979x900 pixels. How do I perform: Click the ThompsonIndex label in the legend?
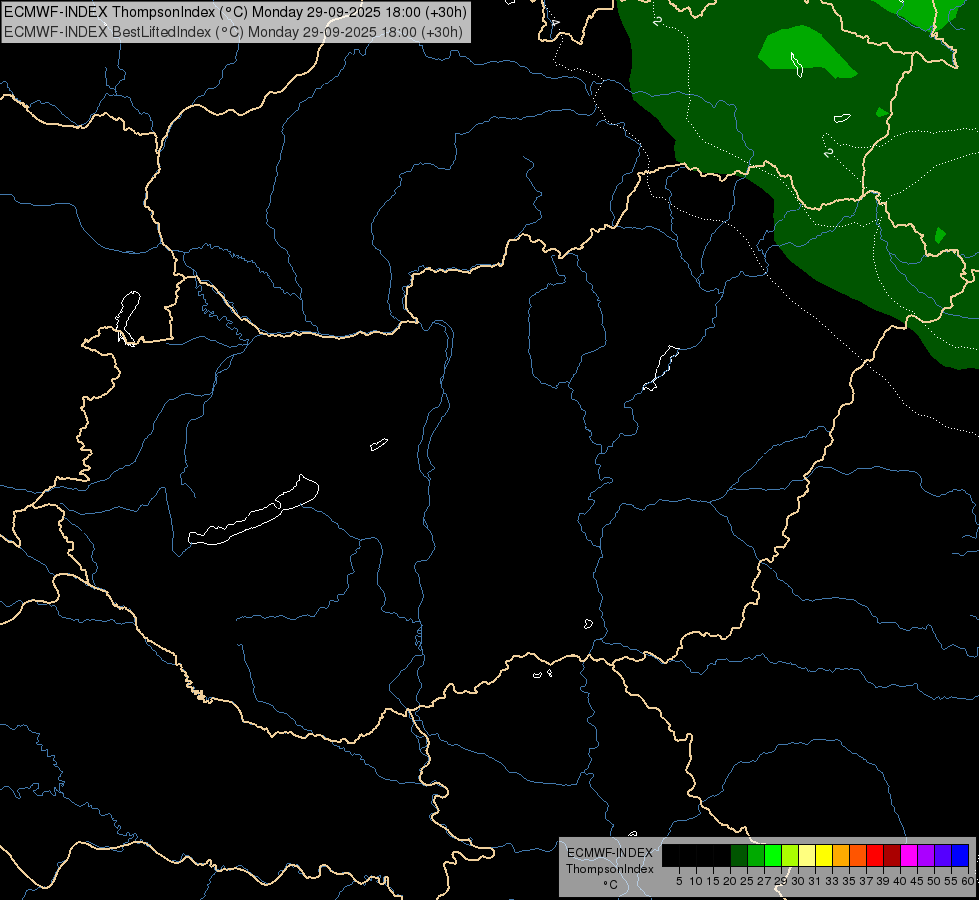tap(609, 869)
